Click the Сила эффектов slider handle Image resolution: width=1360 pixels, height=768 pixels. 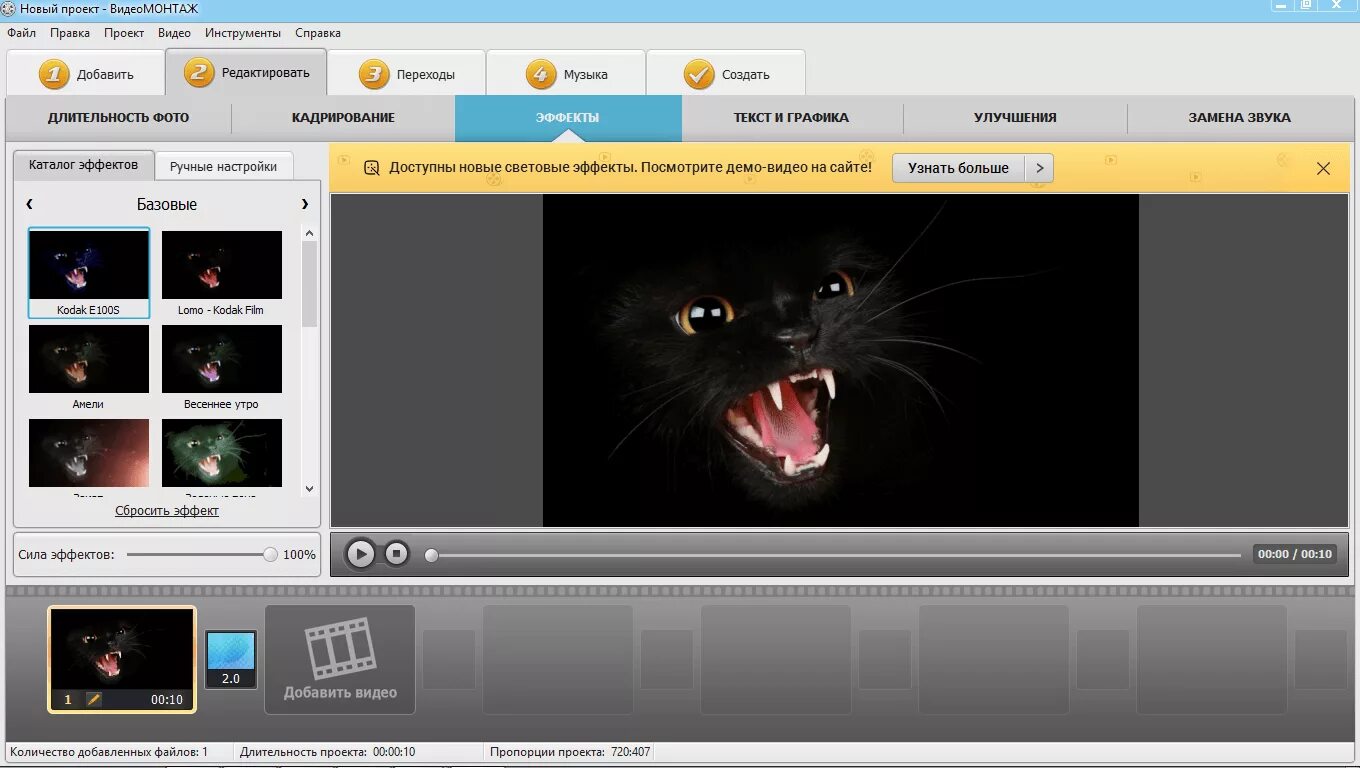click(x=270, y=554)
